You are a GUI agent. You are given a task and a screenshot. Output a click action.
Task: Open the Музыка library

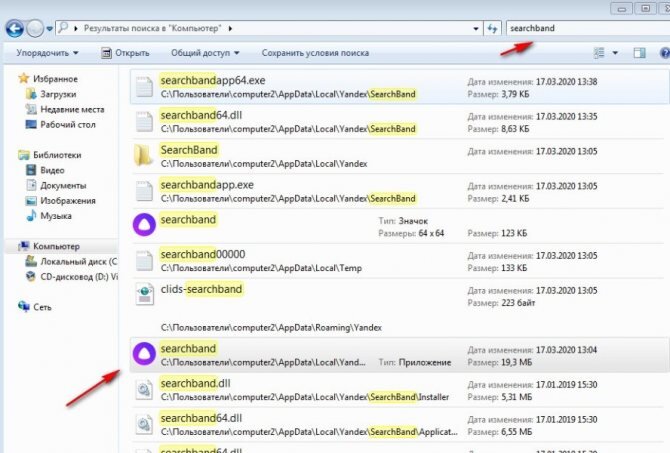(56, 216)
